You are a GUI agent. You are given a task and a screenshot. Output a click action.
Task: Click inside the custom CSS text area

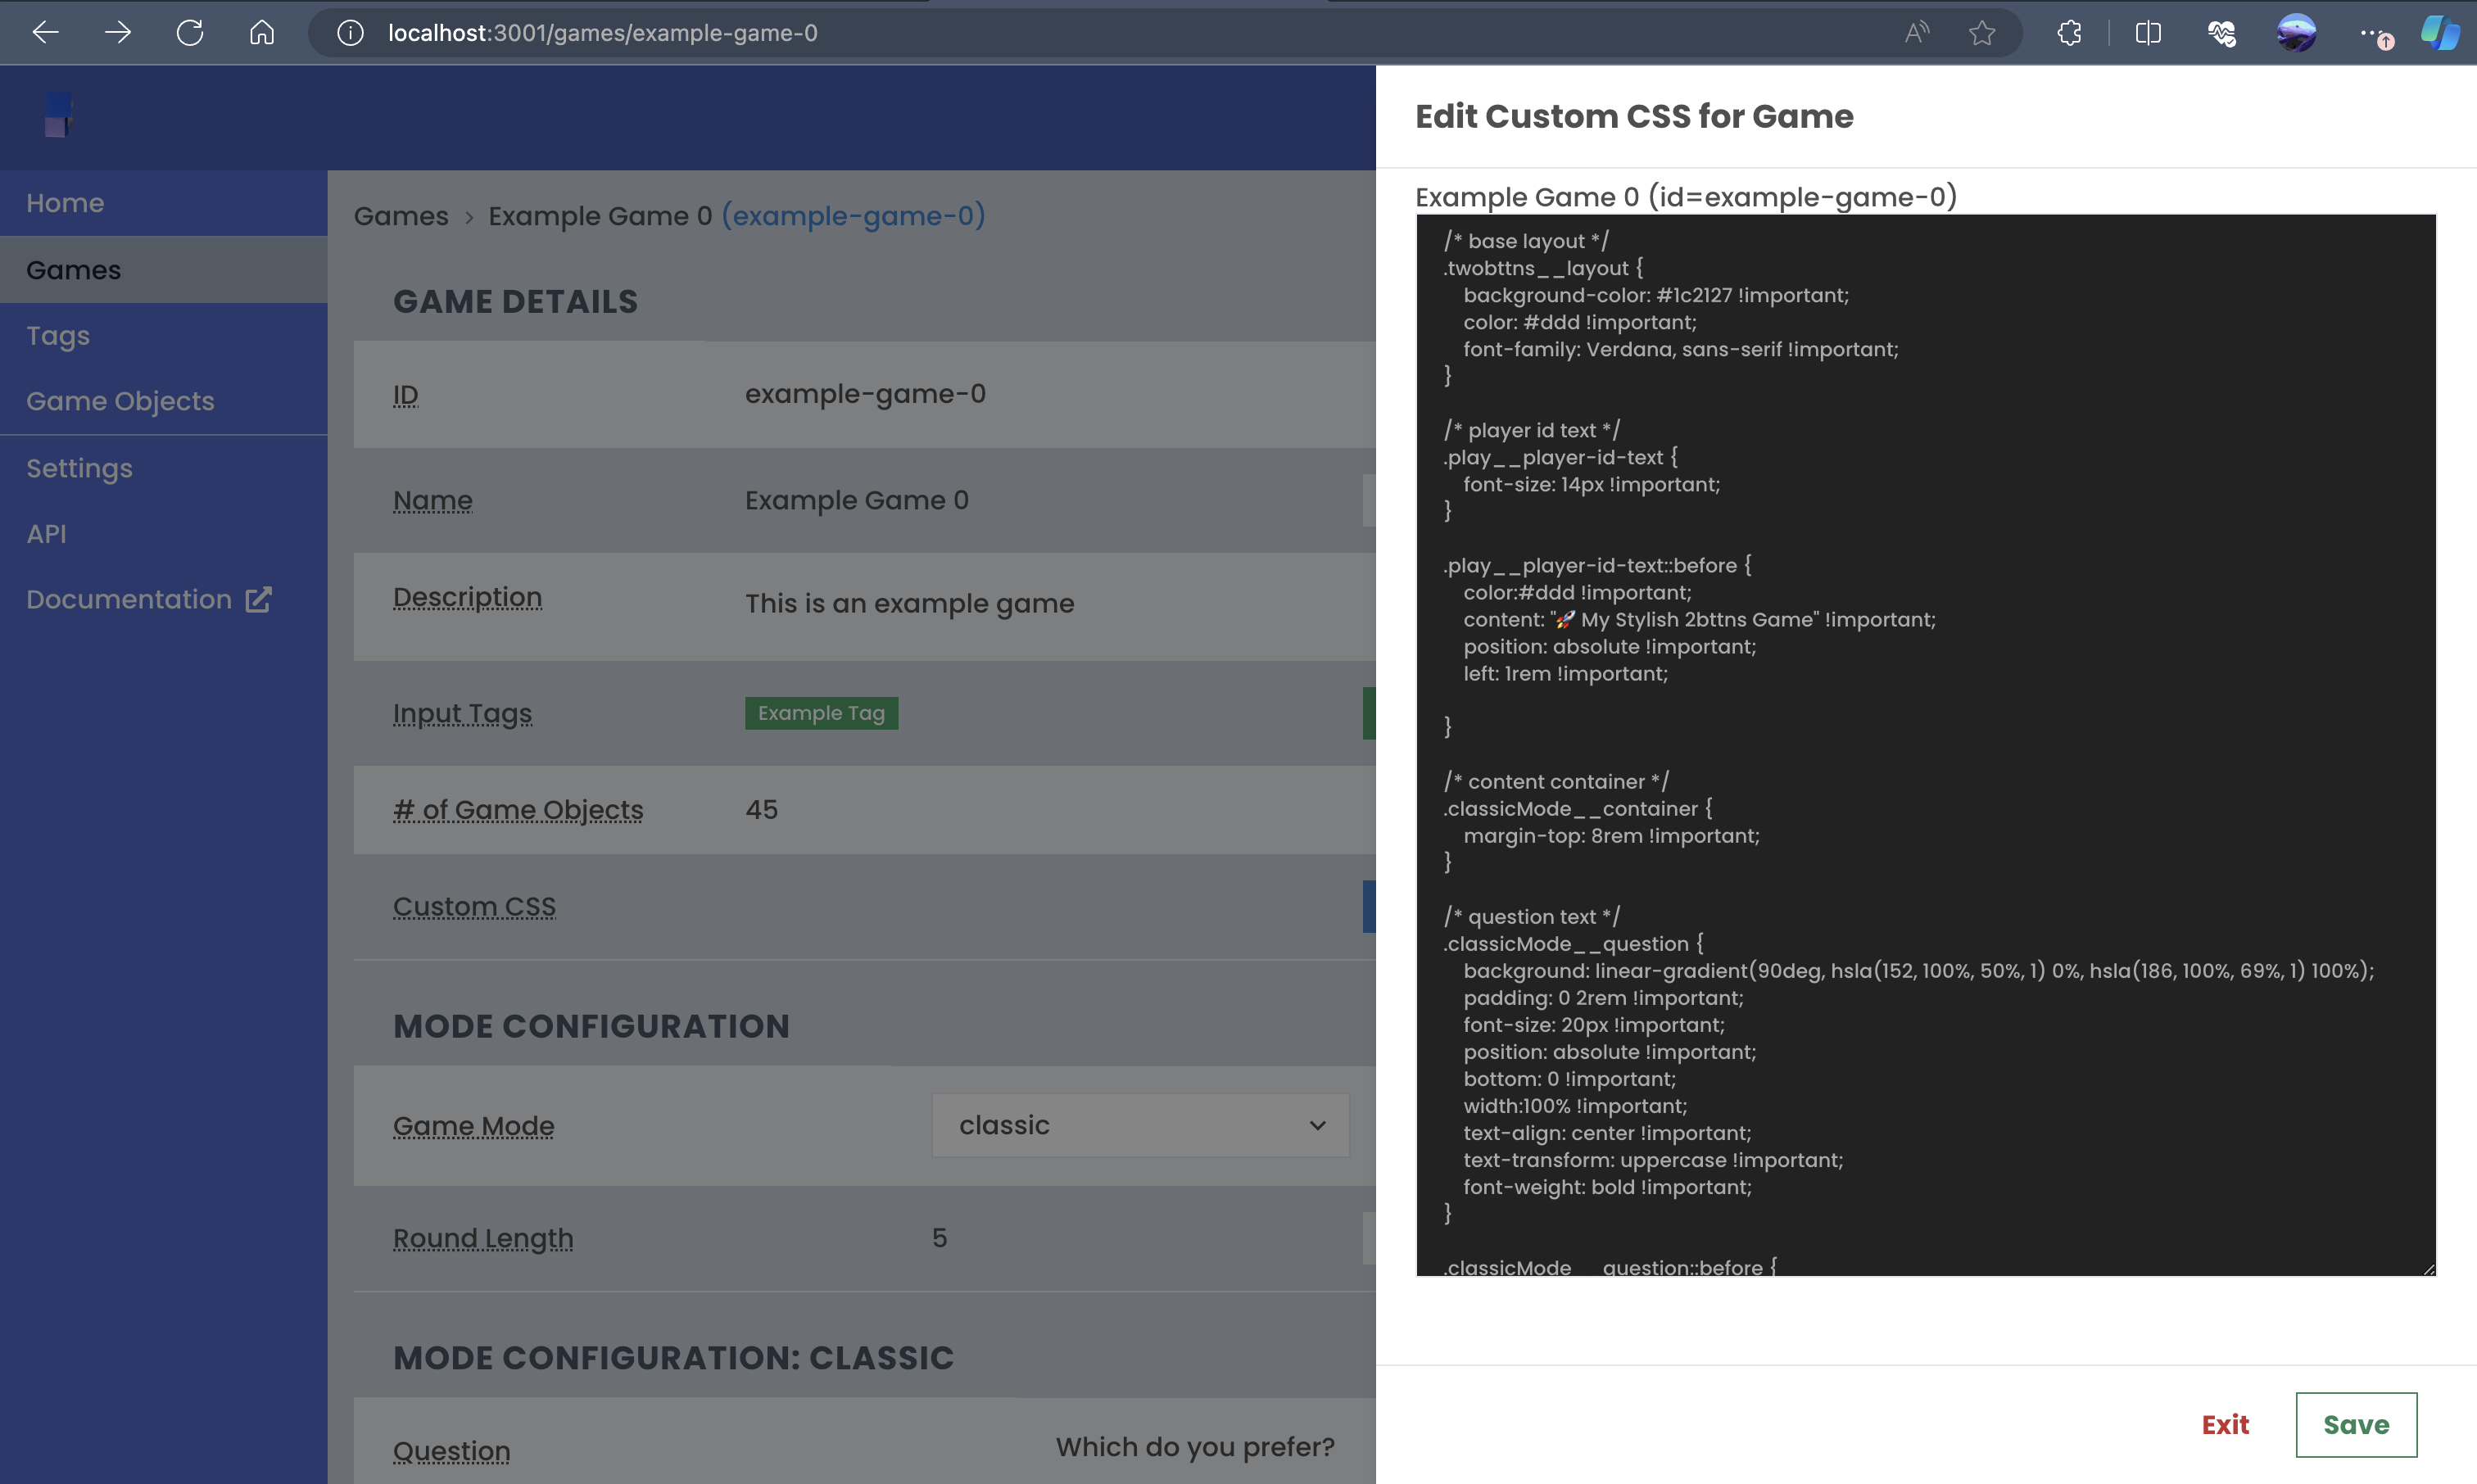pyautogui.click(x=1926, y=745)
